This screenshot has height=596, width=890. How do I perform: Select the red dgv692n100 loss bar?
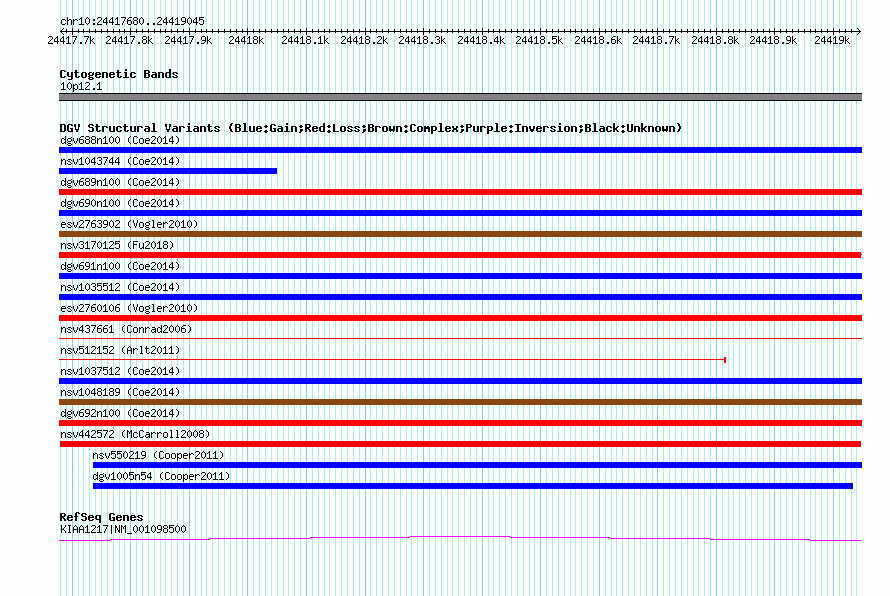(x=460, y=423)
